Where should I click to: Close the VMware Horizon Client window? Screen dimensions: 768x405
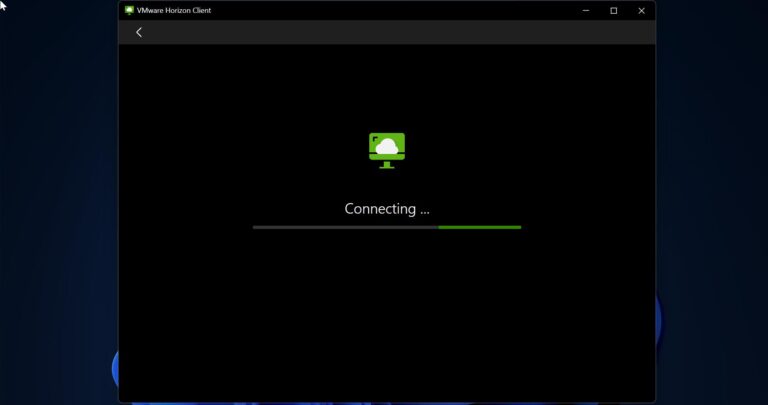[x=642, y=10]
